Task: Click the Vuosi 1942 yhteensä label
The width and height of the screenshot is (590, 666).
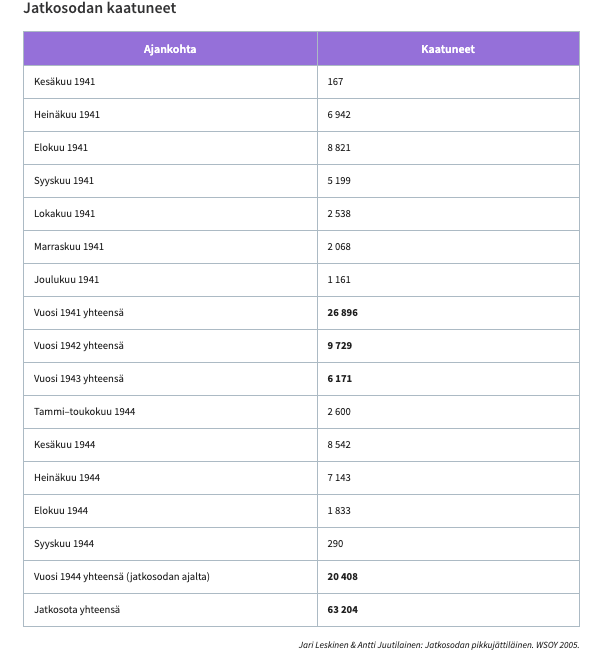Action: [x=79, y=346]
